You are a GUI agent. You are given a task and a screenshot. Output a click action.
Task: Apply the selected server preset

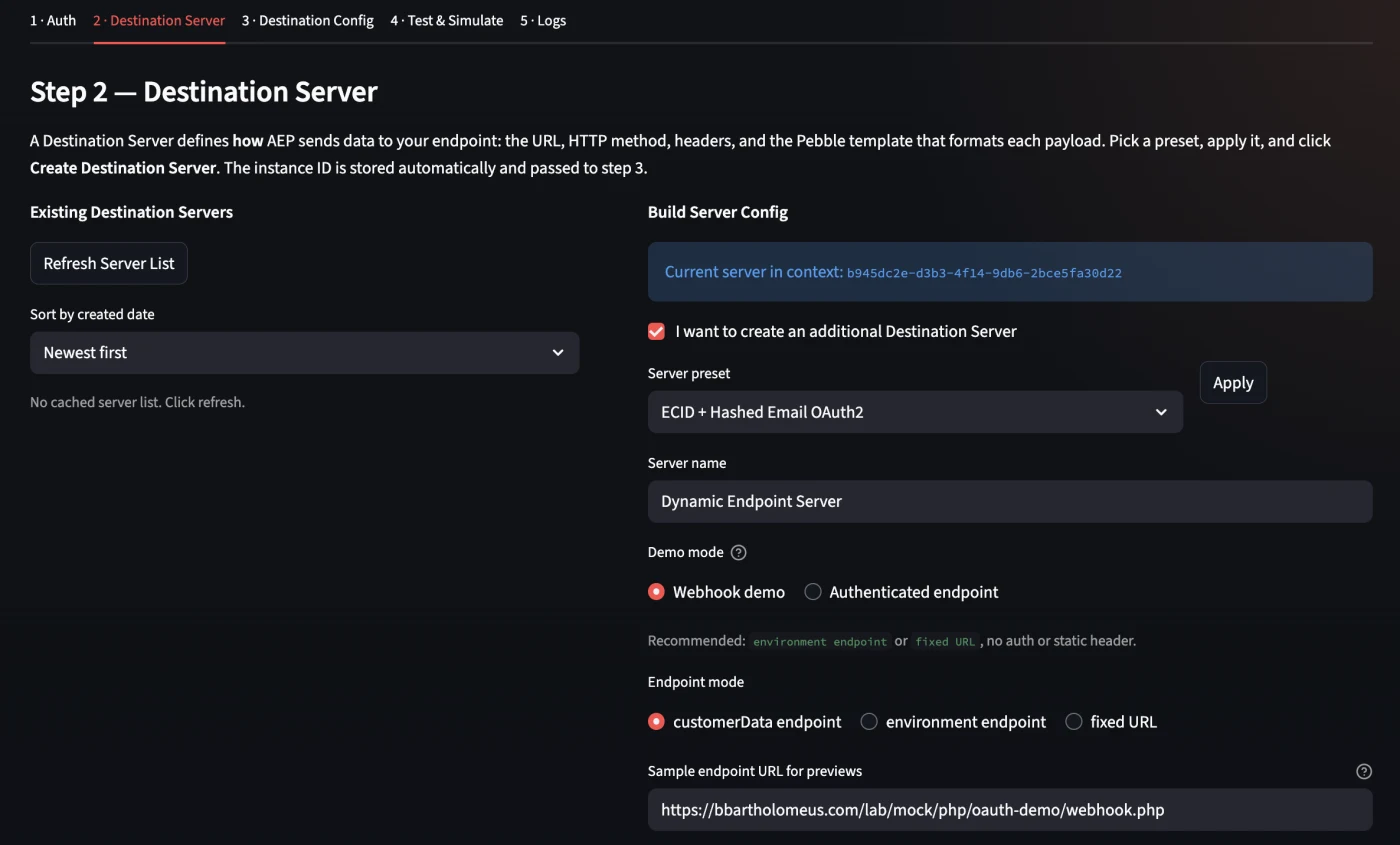[x=1233, y=383]
